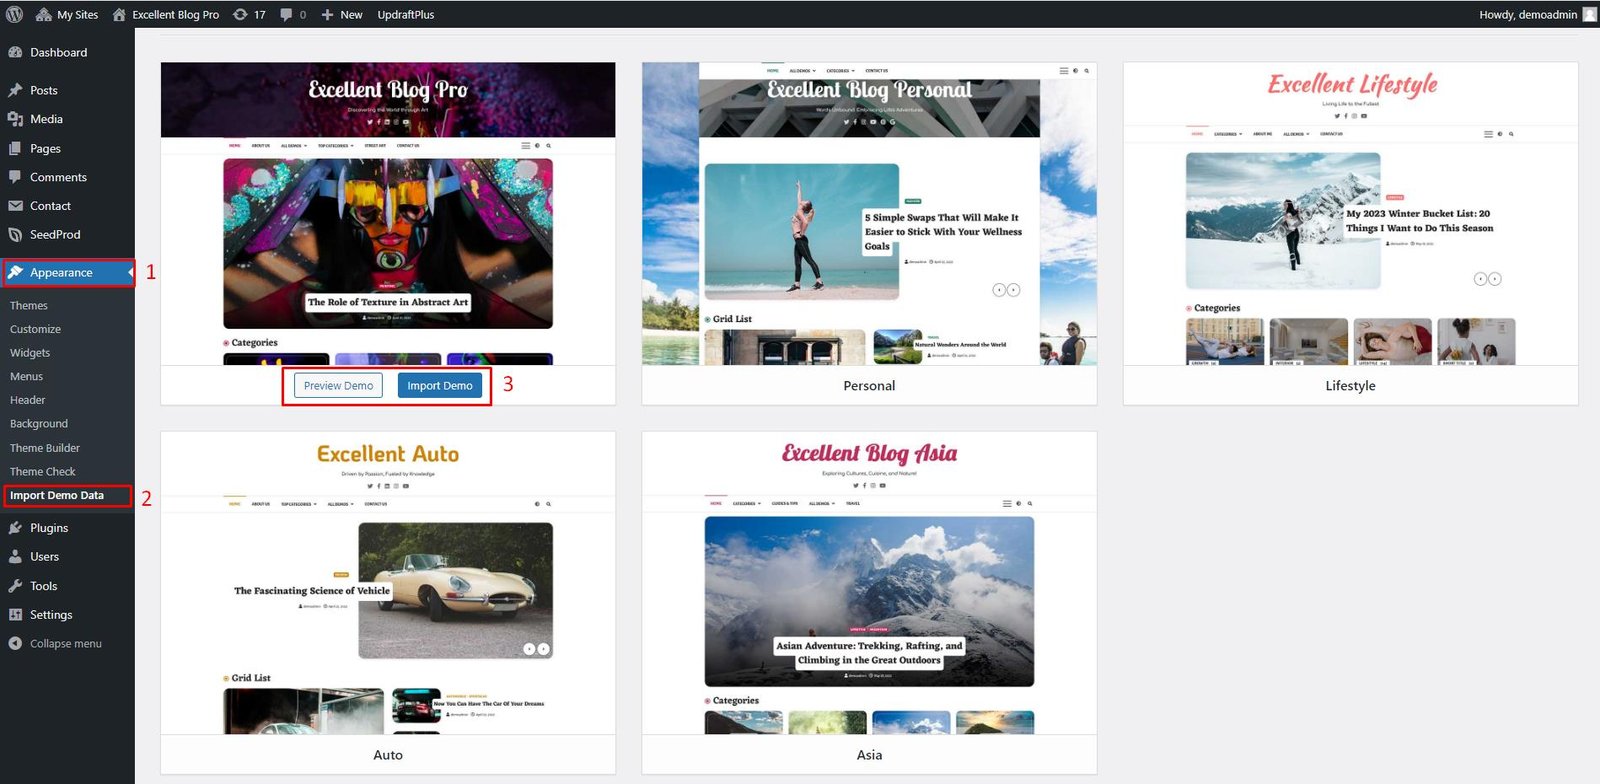Image resolution: width=1600 pixels, height=784 pixels.
Task: Click the Lifestyle demo title
Action: coord(1350,386)
